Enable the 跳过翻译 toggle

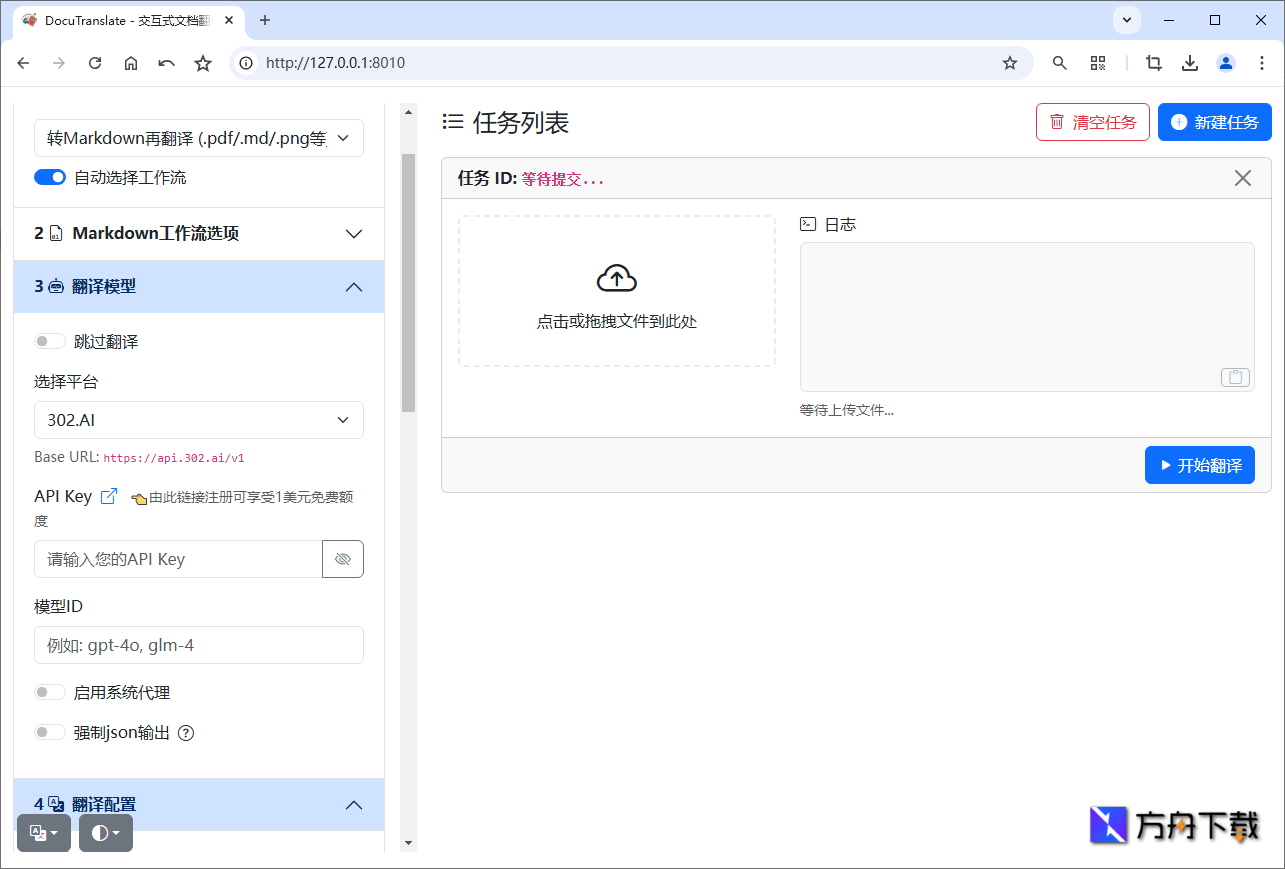tap(50, 340)
